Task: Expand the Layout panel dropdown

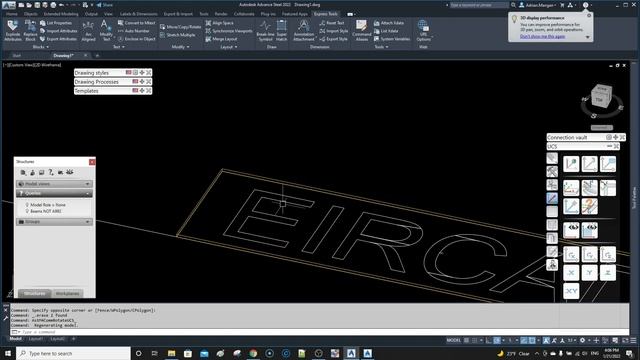Action: tap(229, 47)
